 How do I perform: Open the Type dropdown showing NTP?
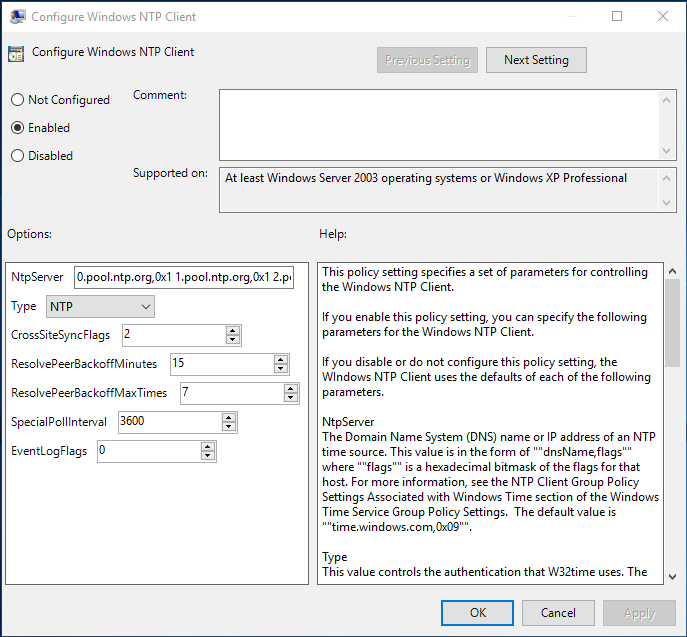pyautogui.click(x=100, y=306)
